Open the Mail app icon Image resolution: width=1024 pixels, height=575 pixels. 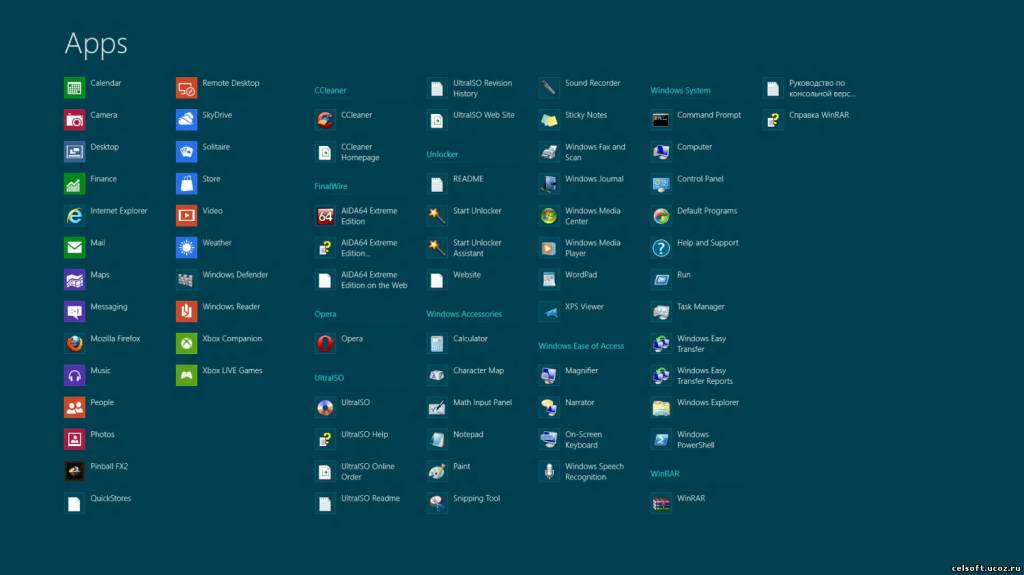pos(74,248)
